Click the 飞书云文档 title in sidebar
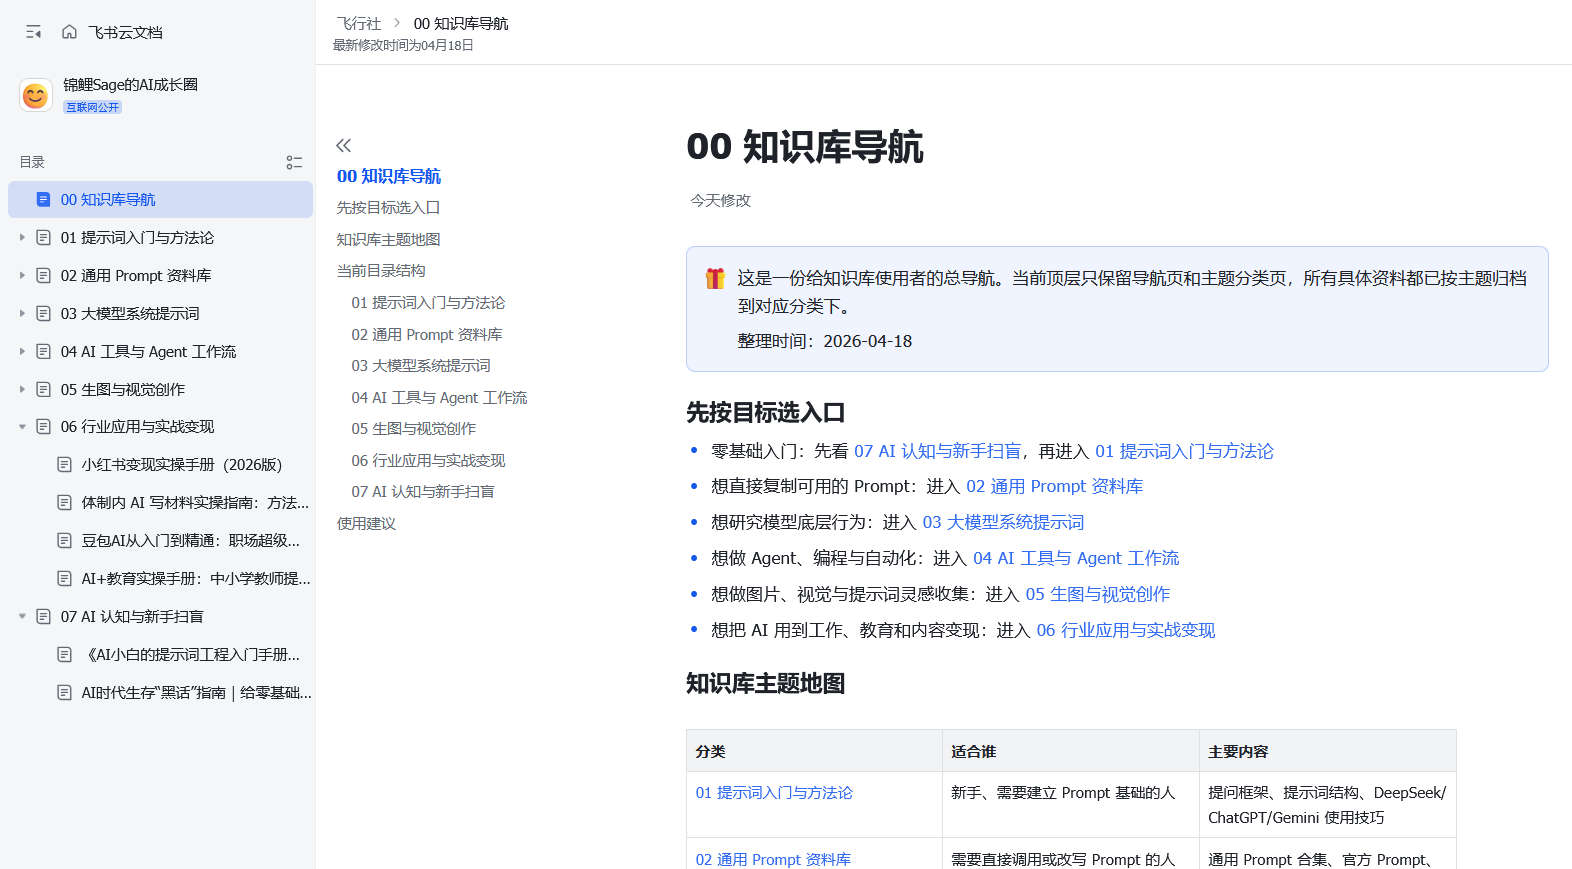 [x=125, y=32]
